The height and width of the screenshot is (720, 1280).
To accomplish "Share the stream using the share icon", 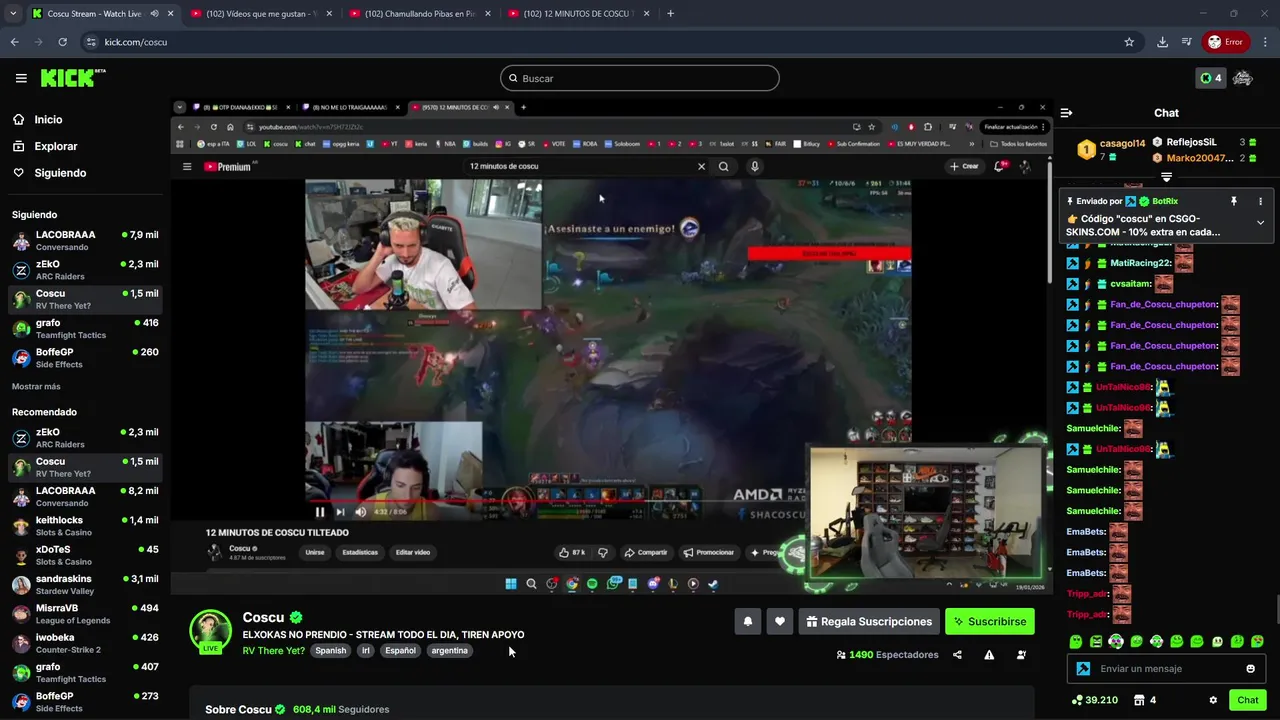I will tap(957, 655).
